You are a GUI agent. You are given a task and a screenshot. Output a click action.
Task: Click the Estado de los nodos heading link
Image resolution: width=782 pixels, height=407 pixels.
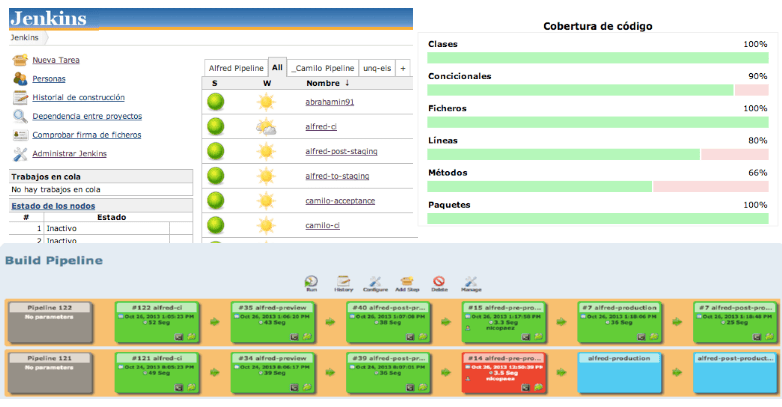coord(53,205)
